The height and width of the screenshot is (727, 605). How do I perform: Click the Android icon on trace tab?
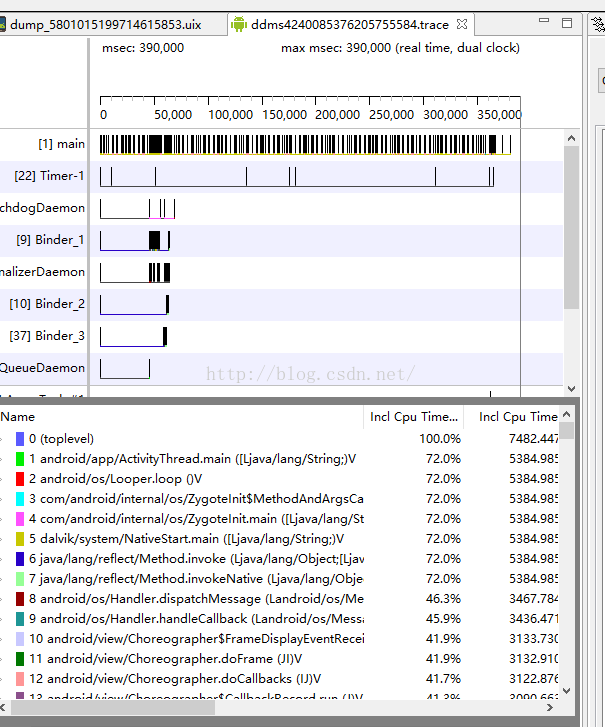[239, 24]
